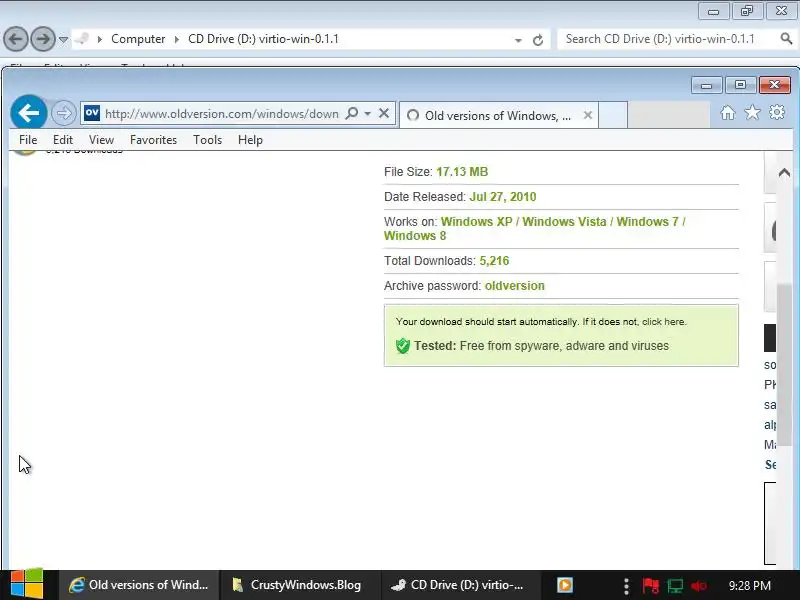
Task: Click the 'oldversion' archive password text
Action: (514, 286)
